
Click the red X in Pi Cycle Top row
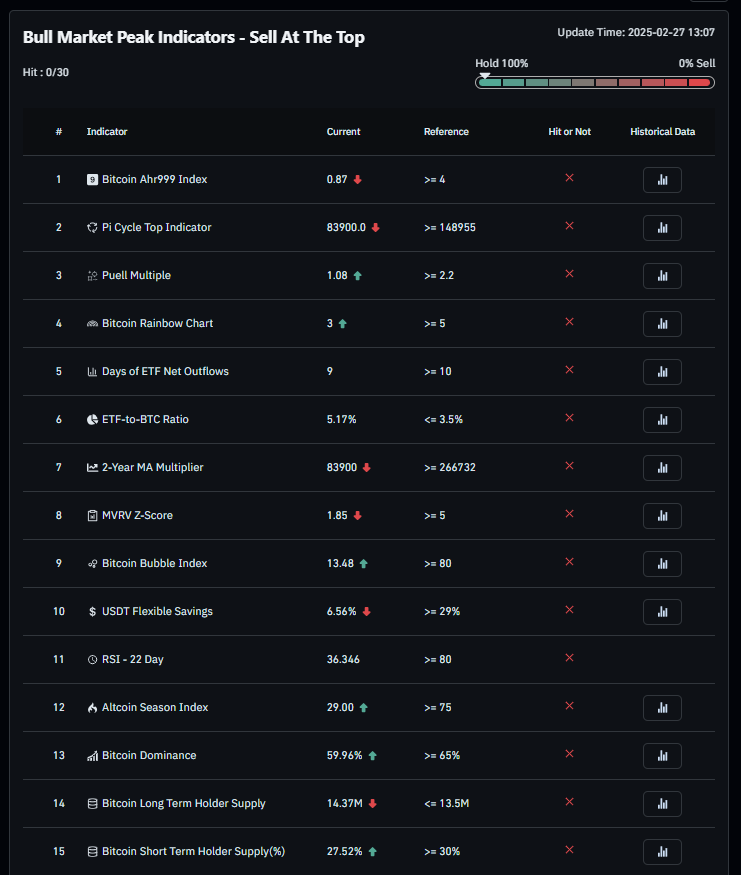(569, 225)
